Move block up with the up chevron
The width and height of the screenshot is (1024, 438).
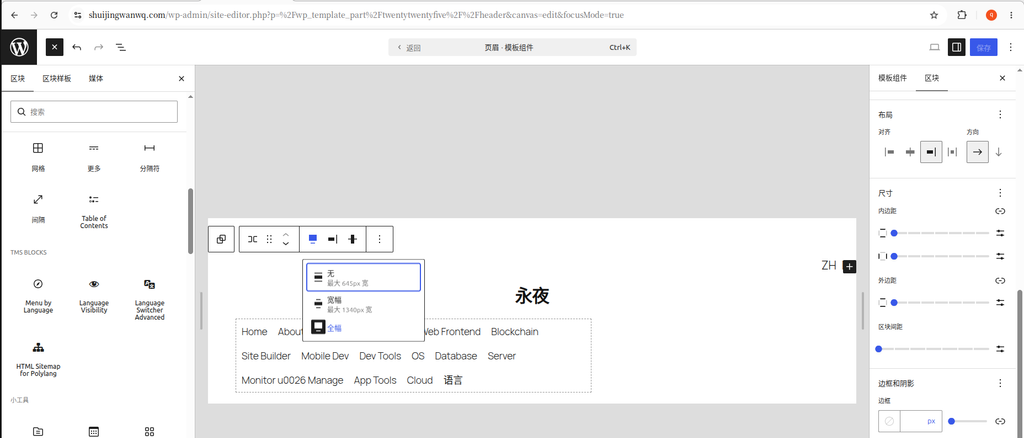coord(286,234)
